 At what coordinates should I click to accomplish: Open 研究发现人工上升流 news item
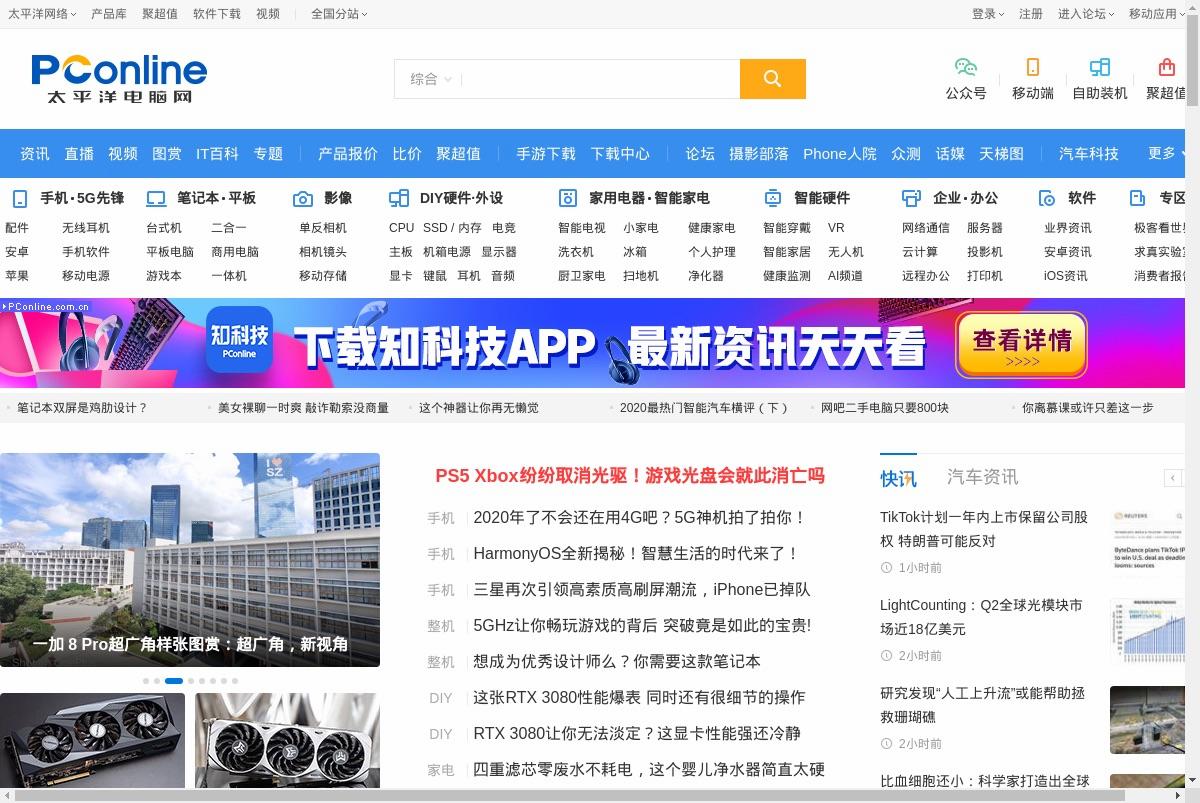[x=982, y=705]
